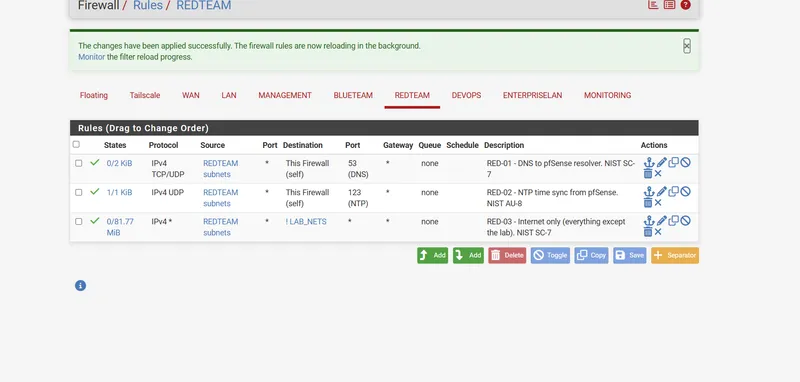Screen dimensions: 800x382
Task: Click the IPv4 TCP/UDP protocol cell
Action: [x=168, y=169]
